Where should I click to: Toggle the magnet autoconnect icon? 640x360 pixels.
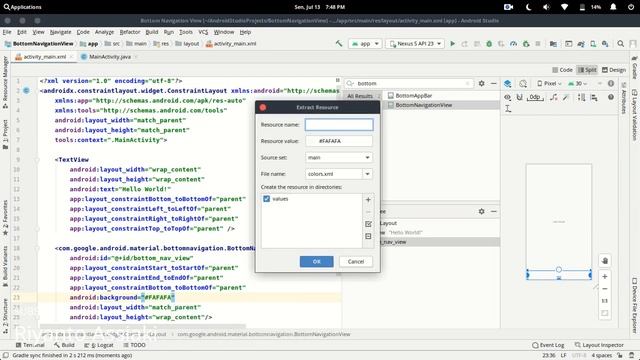(519, 97)
